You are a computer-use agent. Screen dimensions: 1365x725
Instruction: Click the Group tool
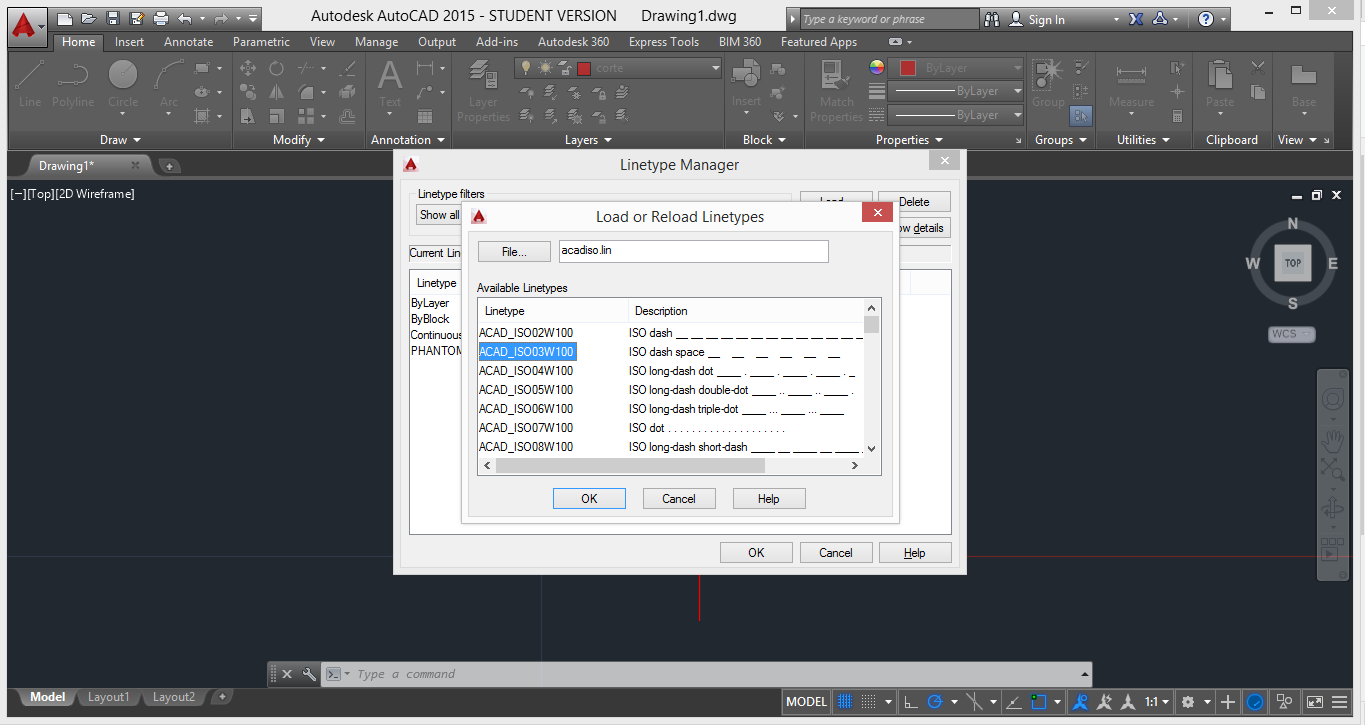coord(1048,84)
